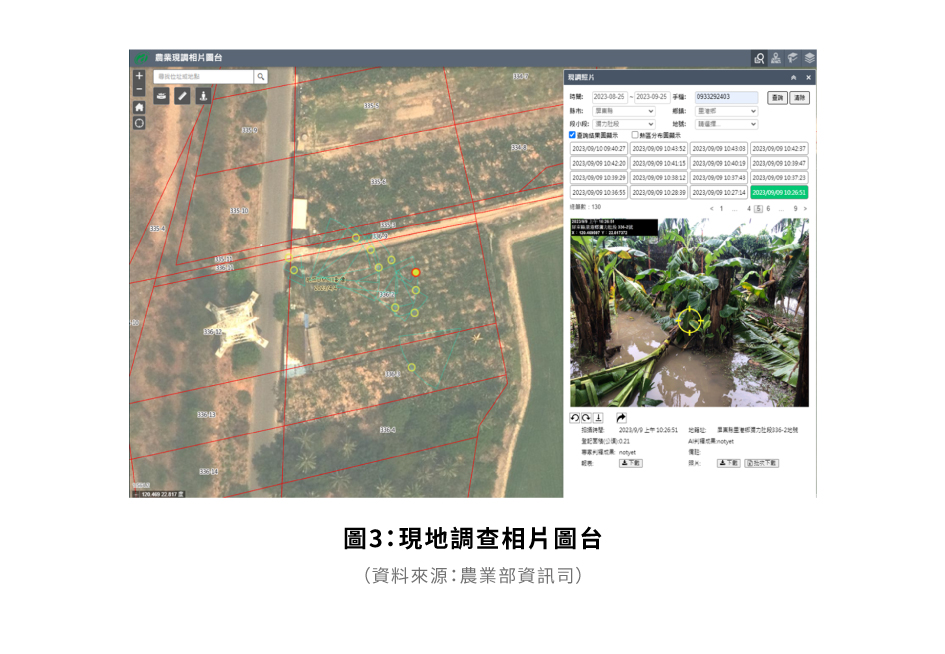The image size is (945, 654).
Task: Rotate photo counterclockwise
Action: [575, 417]
